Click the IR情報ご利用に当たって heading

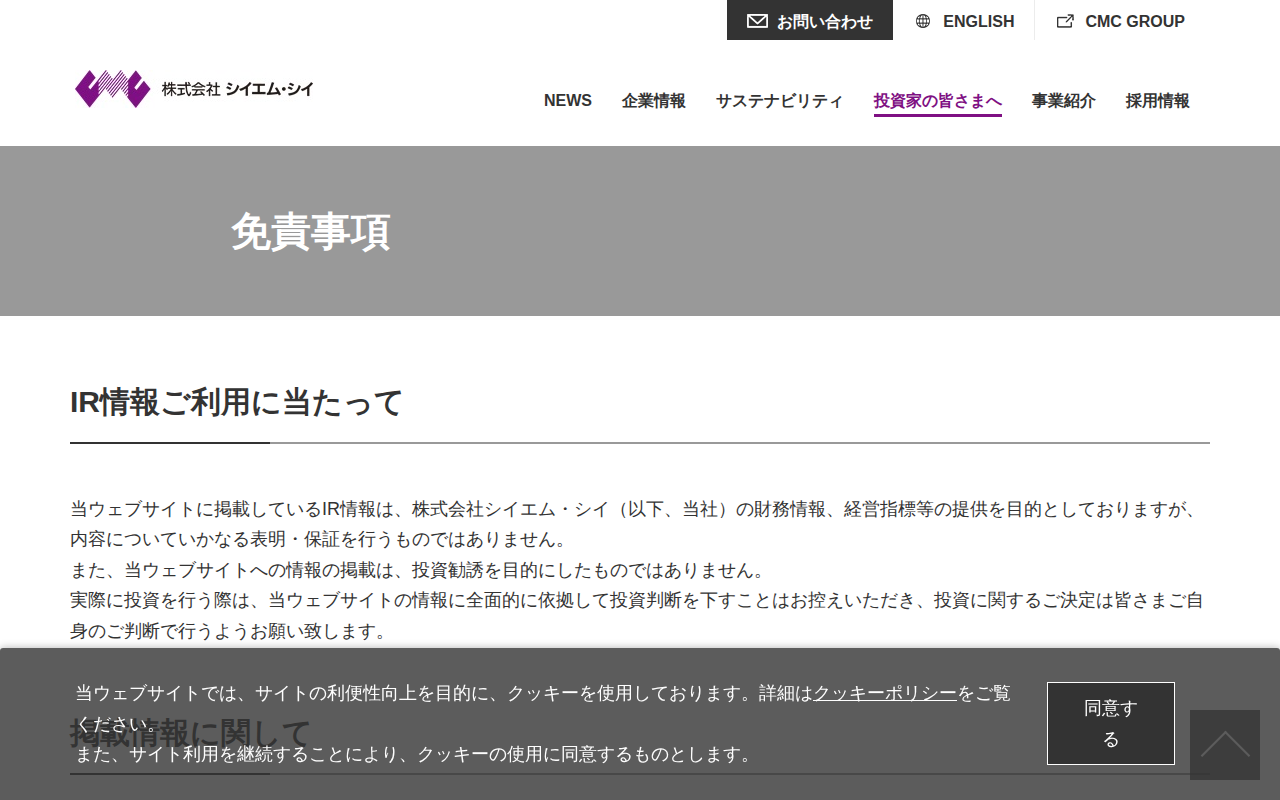[236, 402]
